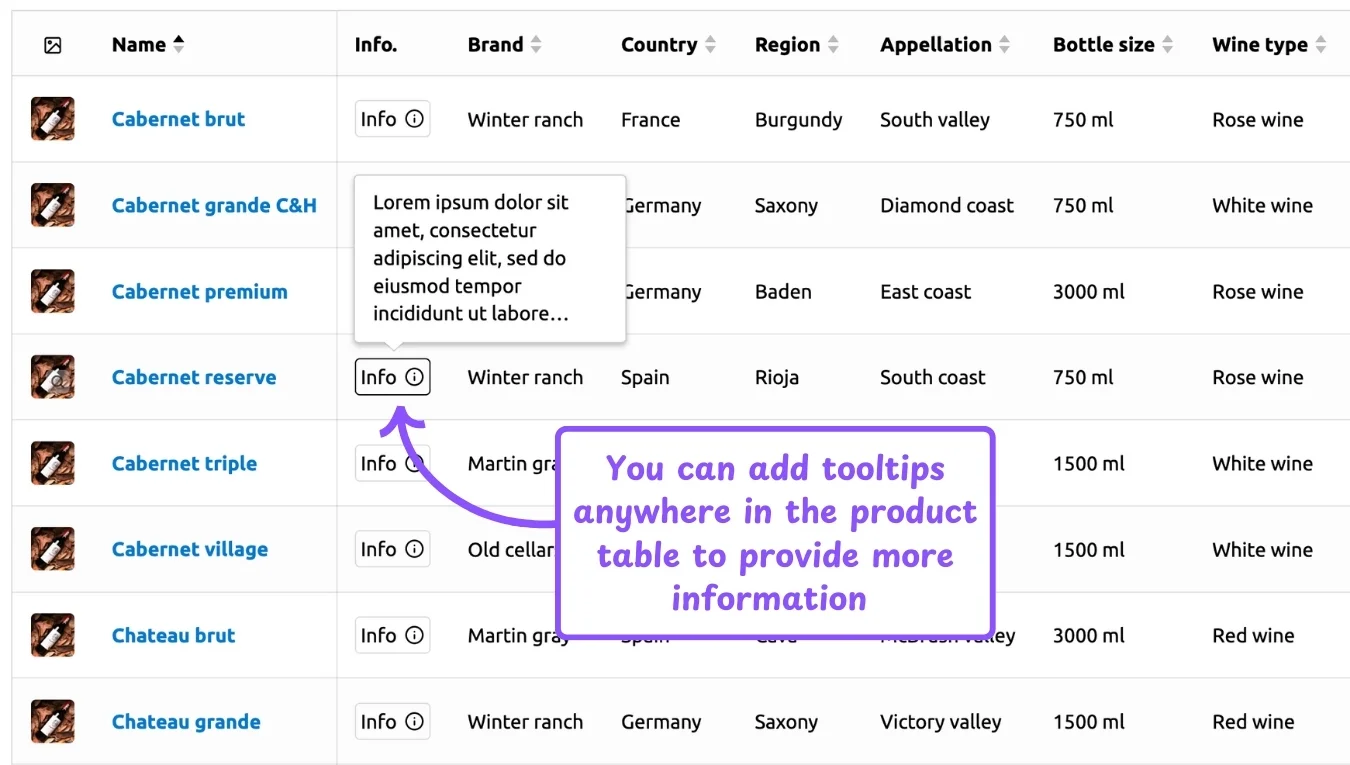Click the image column header icon

pyautogui.click(x=53, y=45)
